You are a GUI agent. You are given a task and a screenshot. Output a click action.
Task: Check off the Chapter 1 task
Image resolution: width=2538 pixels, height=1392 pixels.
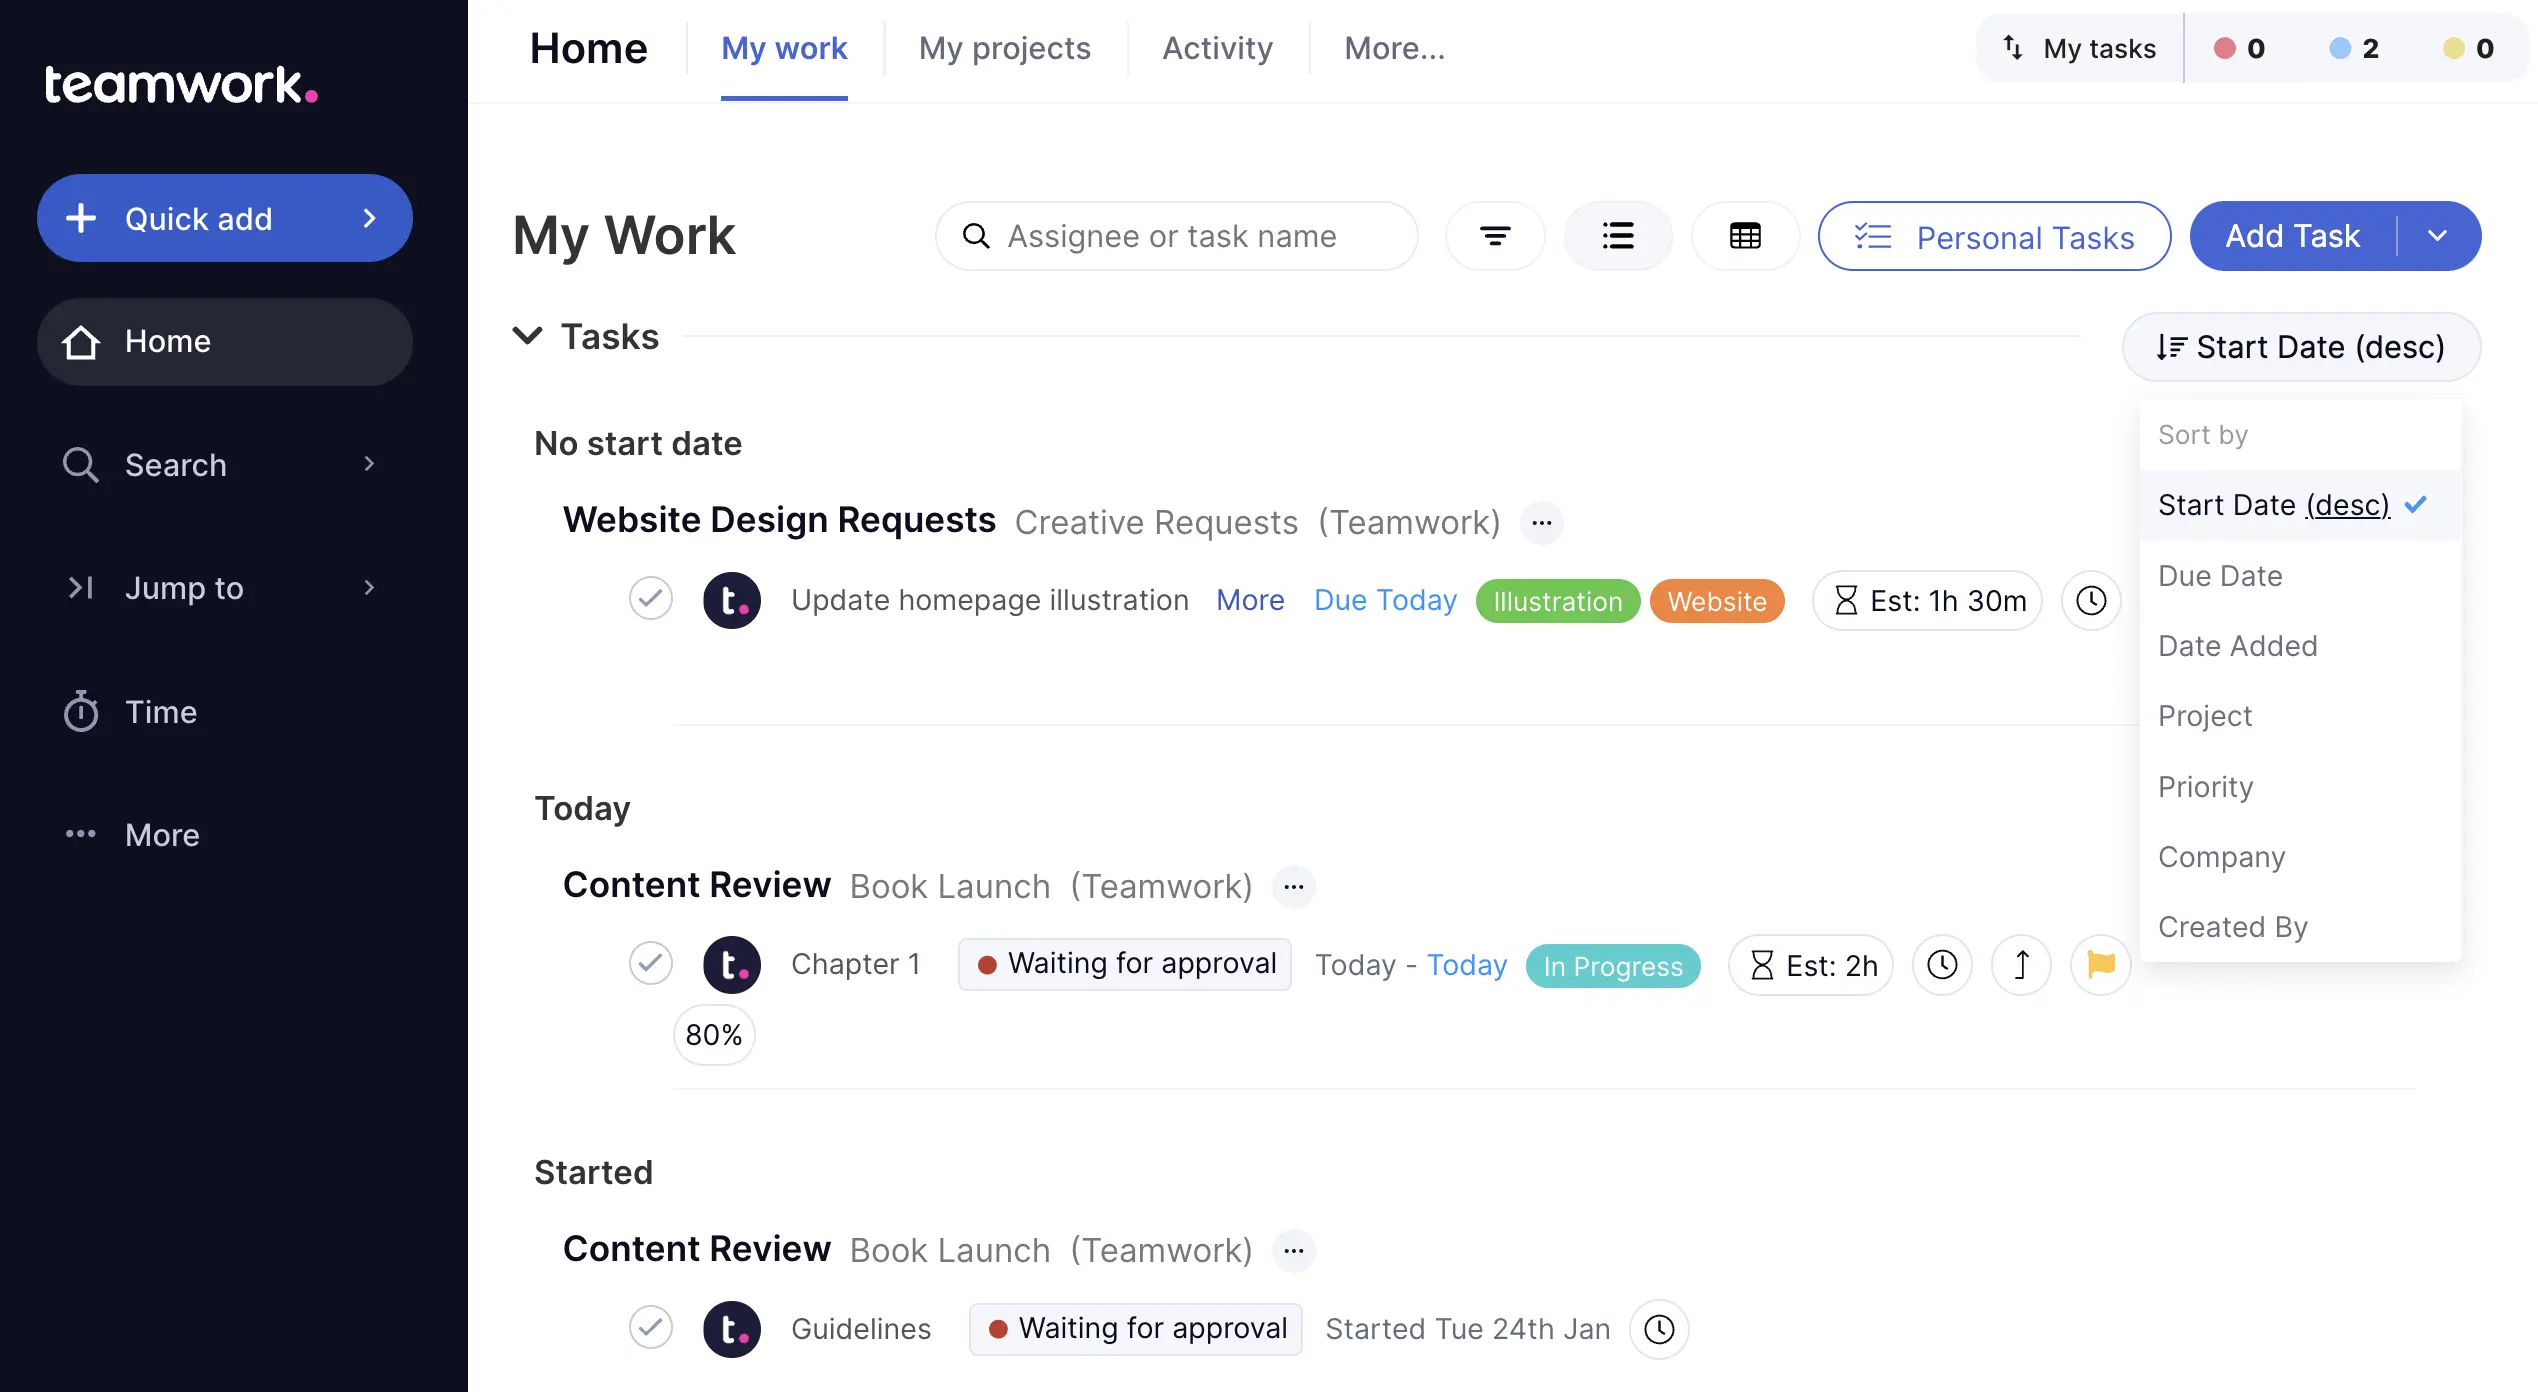(x=651, y=964)
